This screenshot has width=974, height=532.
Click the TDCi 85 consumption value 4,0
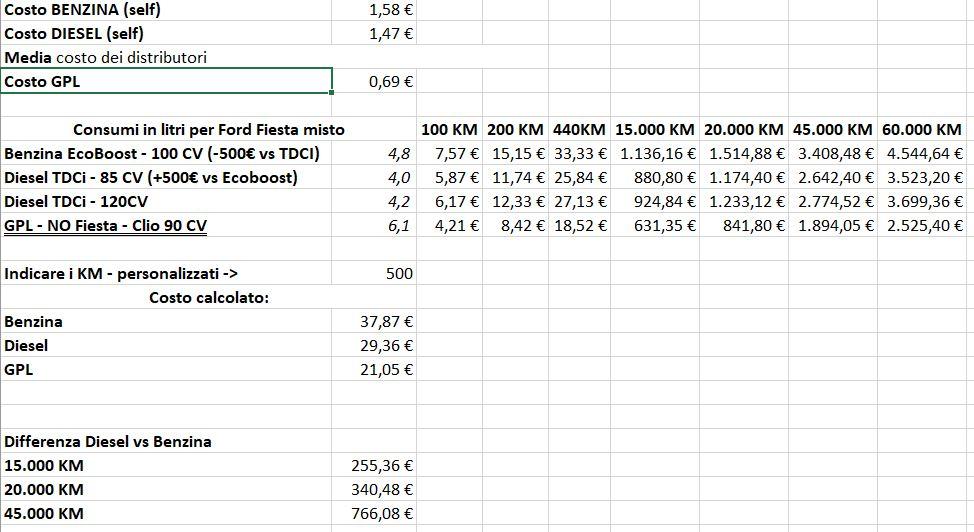tap(374, 178)
